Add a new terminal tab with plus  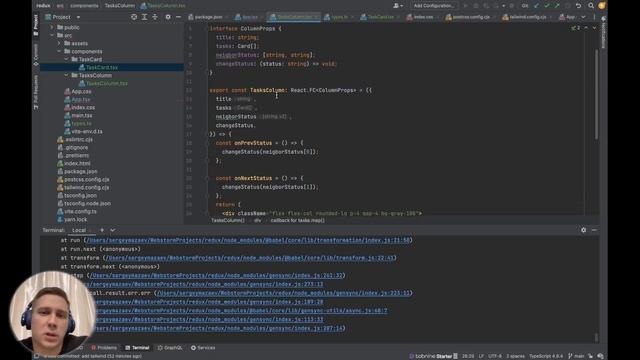click(x=102, y=230)
